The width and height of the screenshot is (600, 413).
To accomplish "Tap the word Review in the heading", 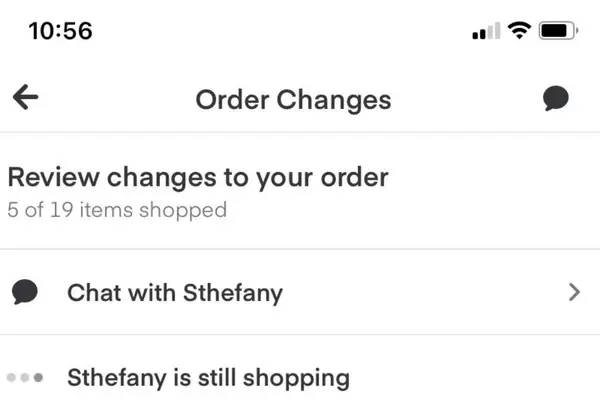I will pos(50,178).
